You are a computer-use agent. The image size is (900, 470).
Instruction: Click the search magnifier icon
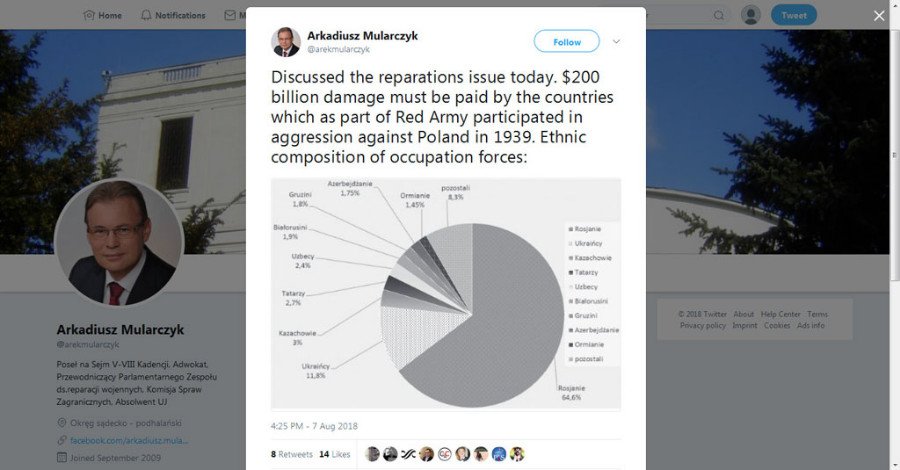(x=719, y=15)
